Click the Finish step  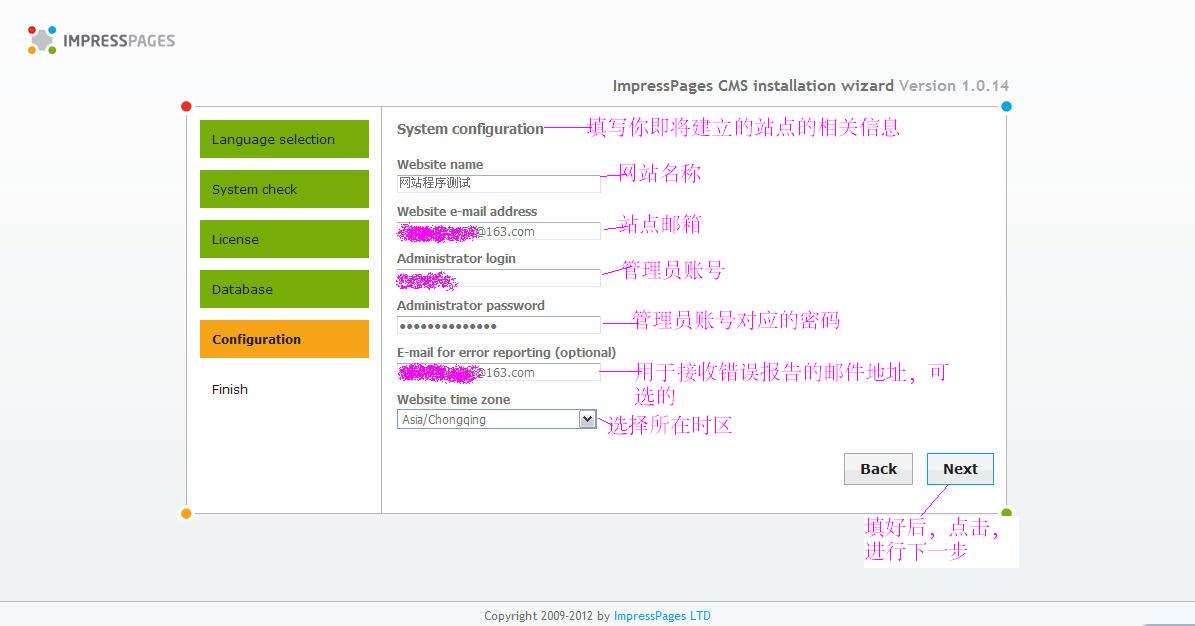[229, 390]
